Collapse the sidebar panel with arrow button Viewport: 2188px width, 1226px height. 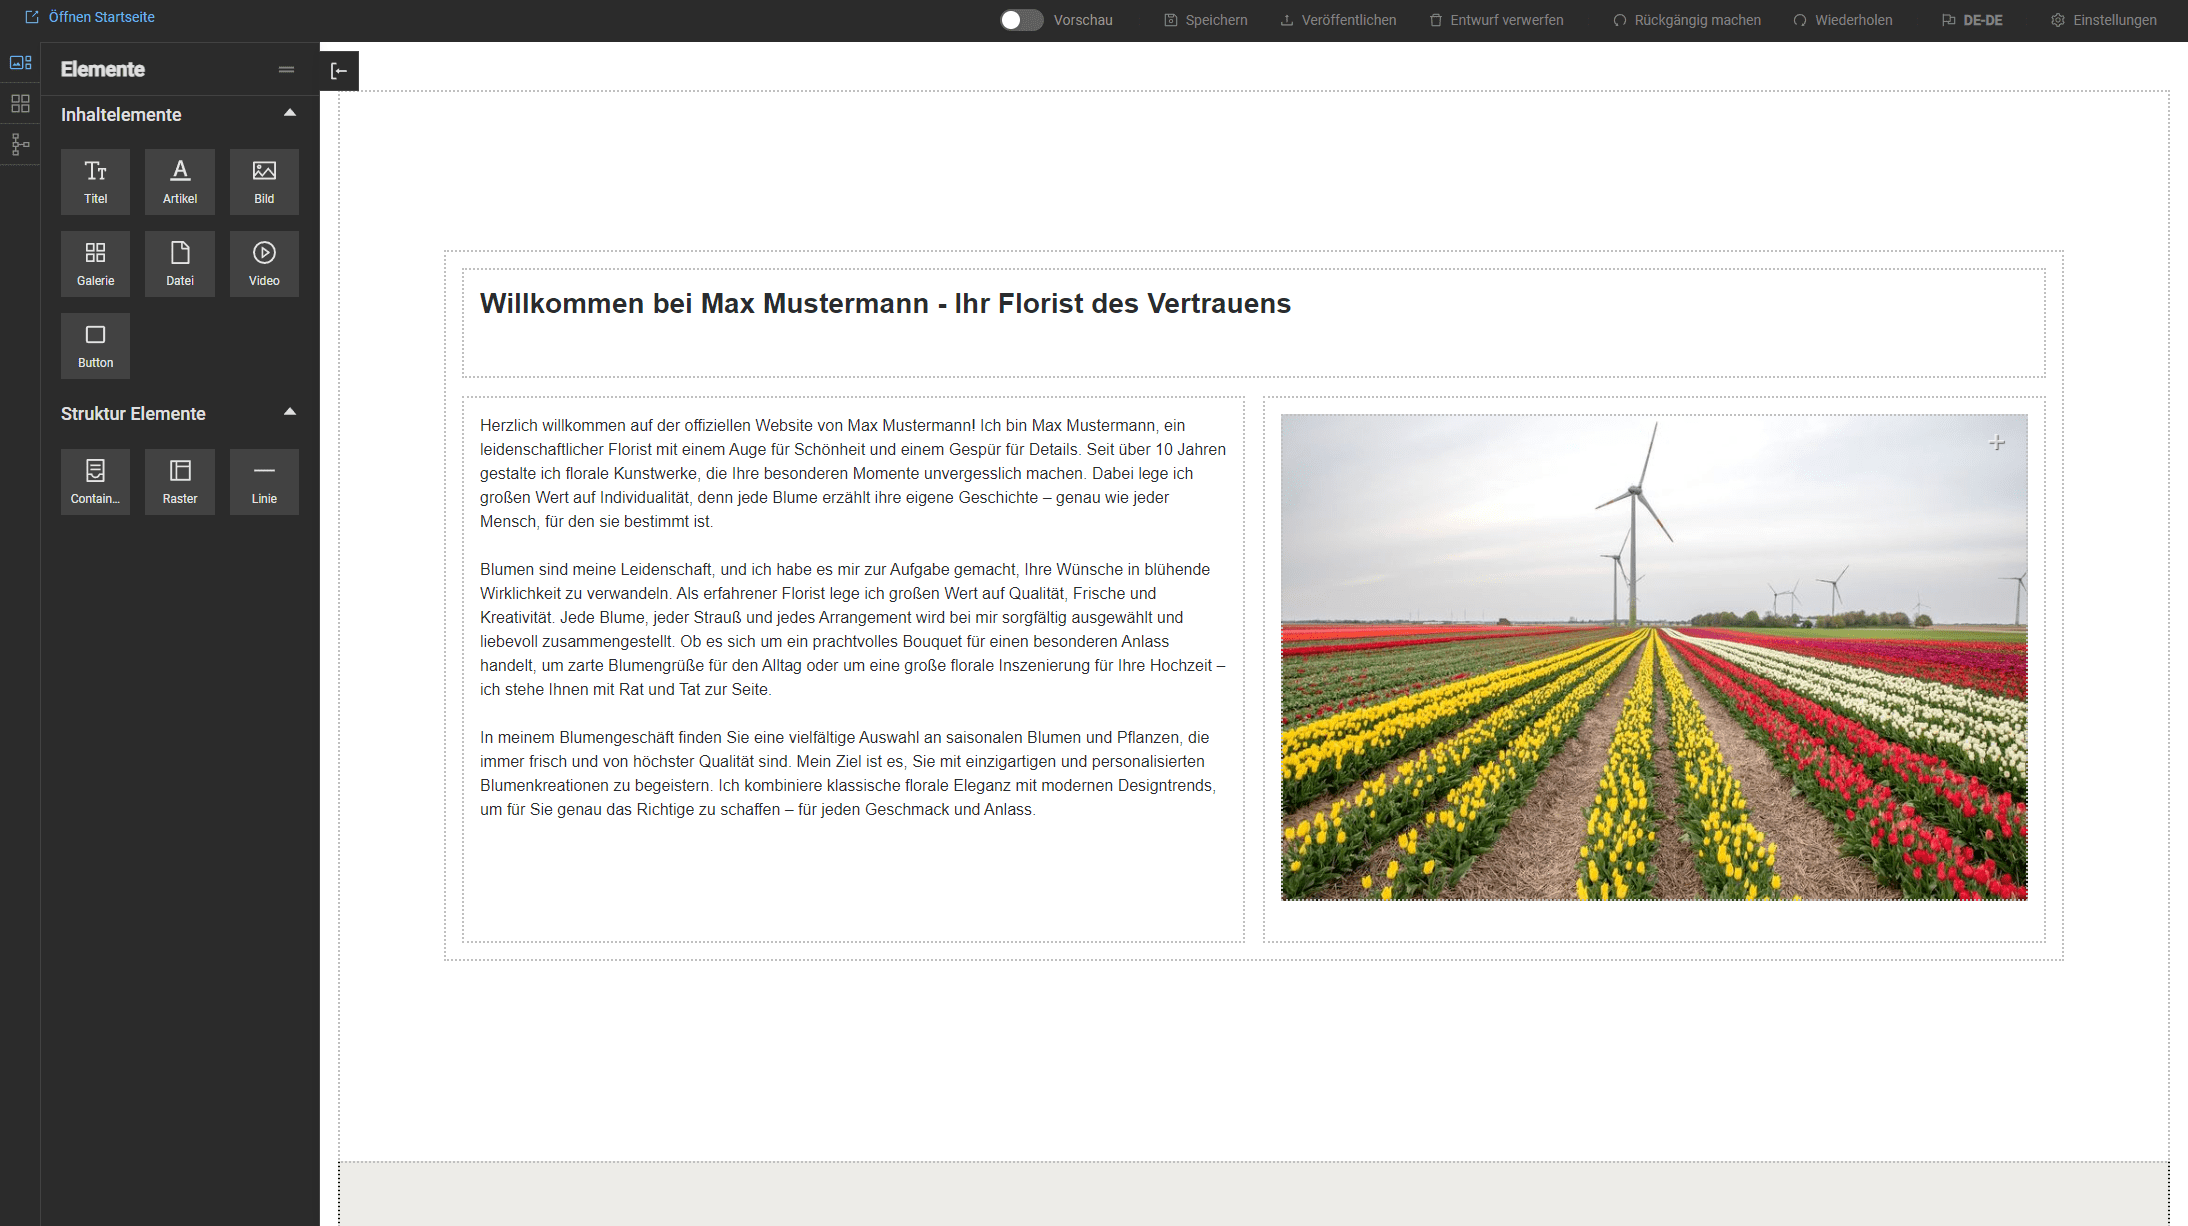(x=339, y=71)
